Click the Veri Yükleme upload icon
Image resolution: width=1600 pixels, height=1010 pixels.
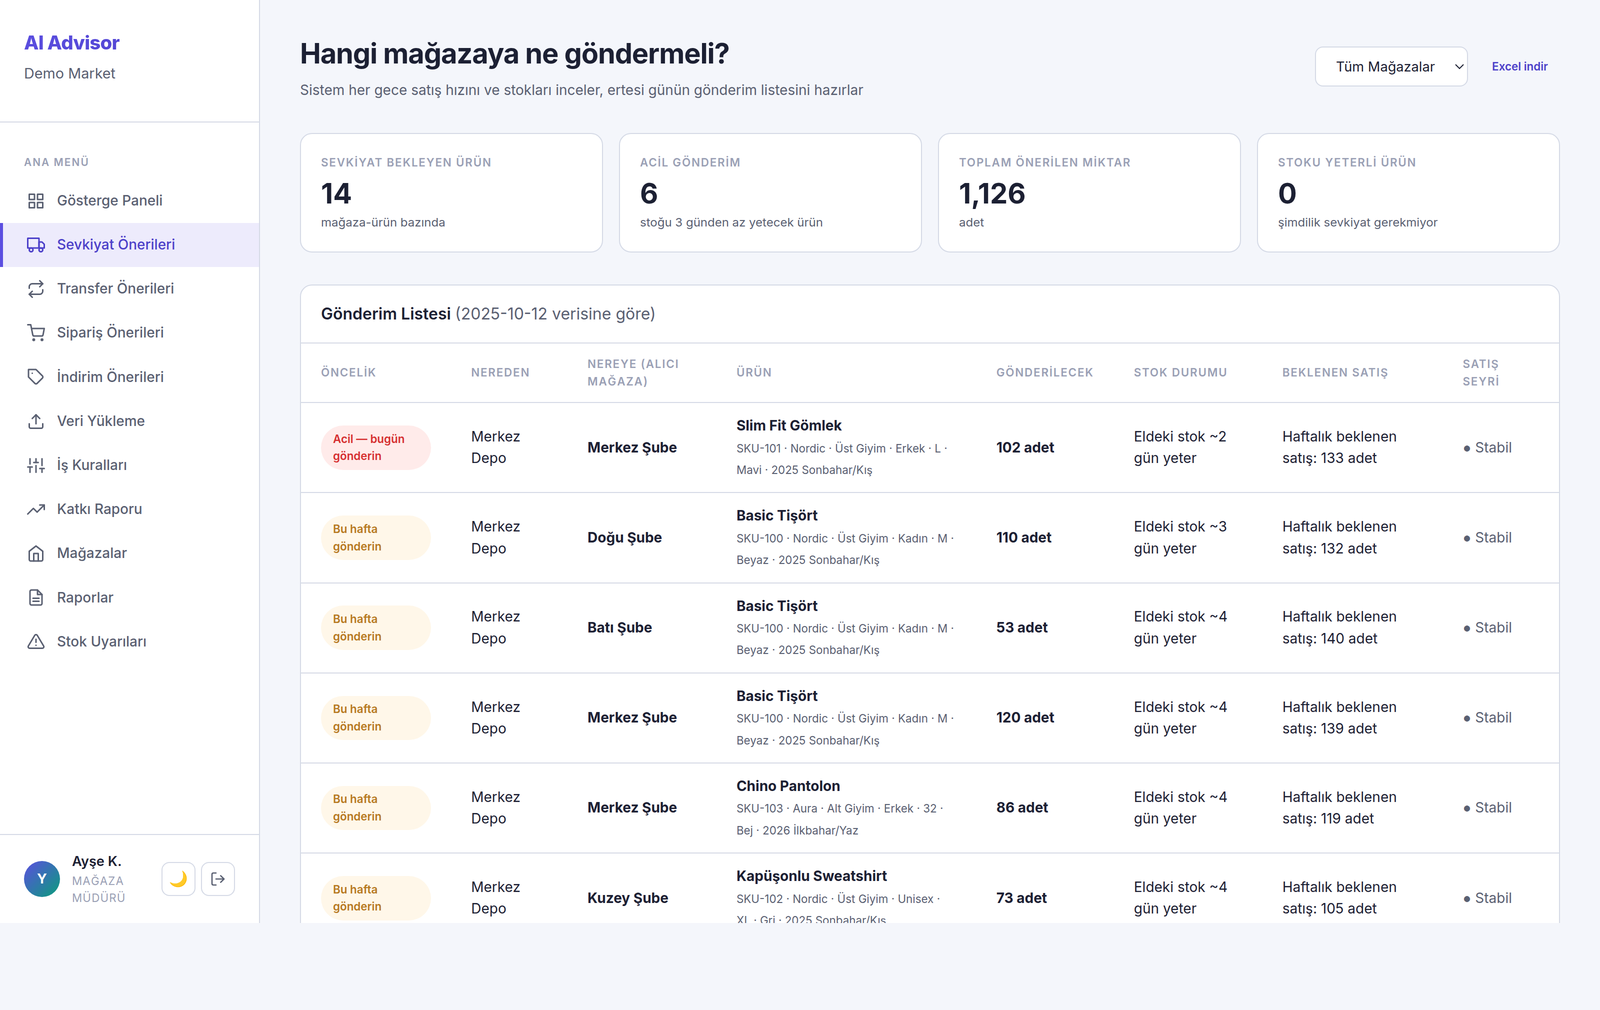click(36, 421)
